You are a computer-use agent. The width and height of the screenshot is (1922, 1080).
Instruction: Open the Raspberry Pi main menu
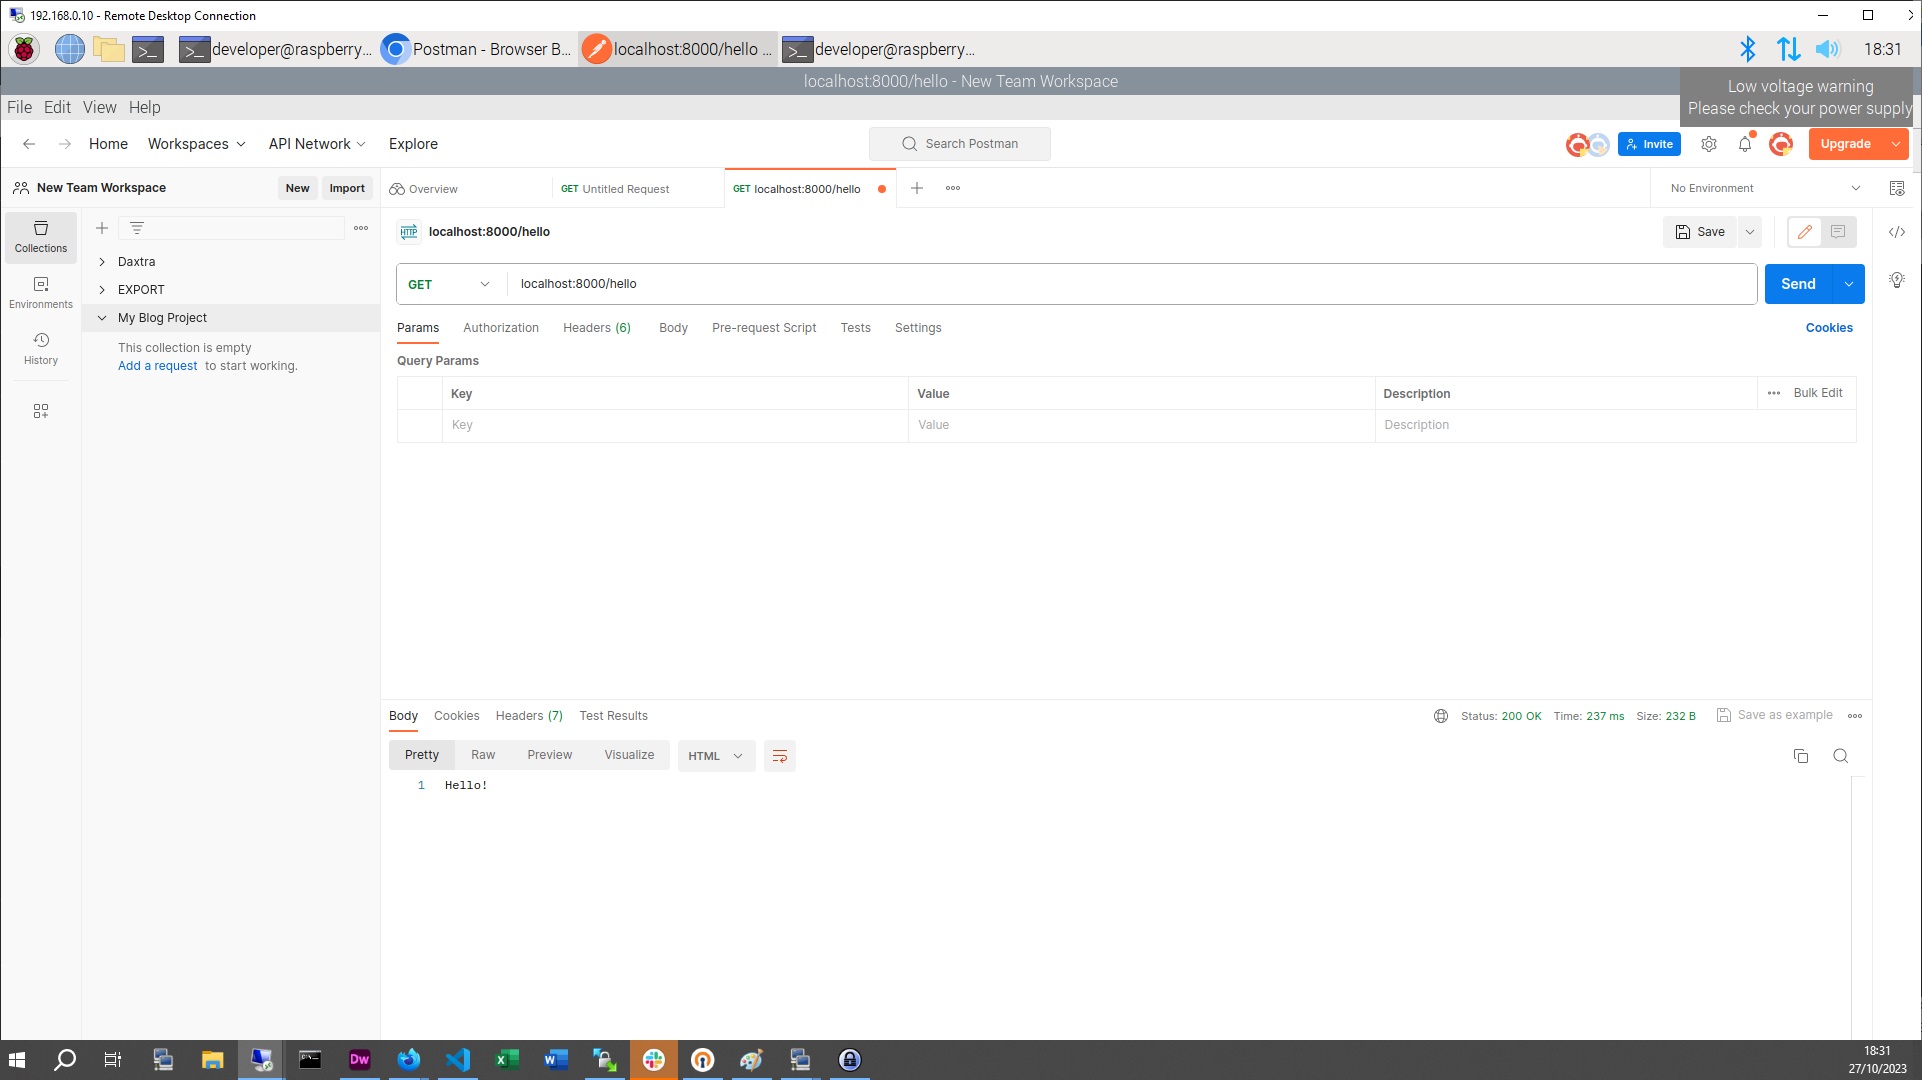(x=24, y=49)
